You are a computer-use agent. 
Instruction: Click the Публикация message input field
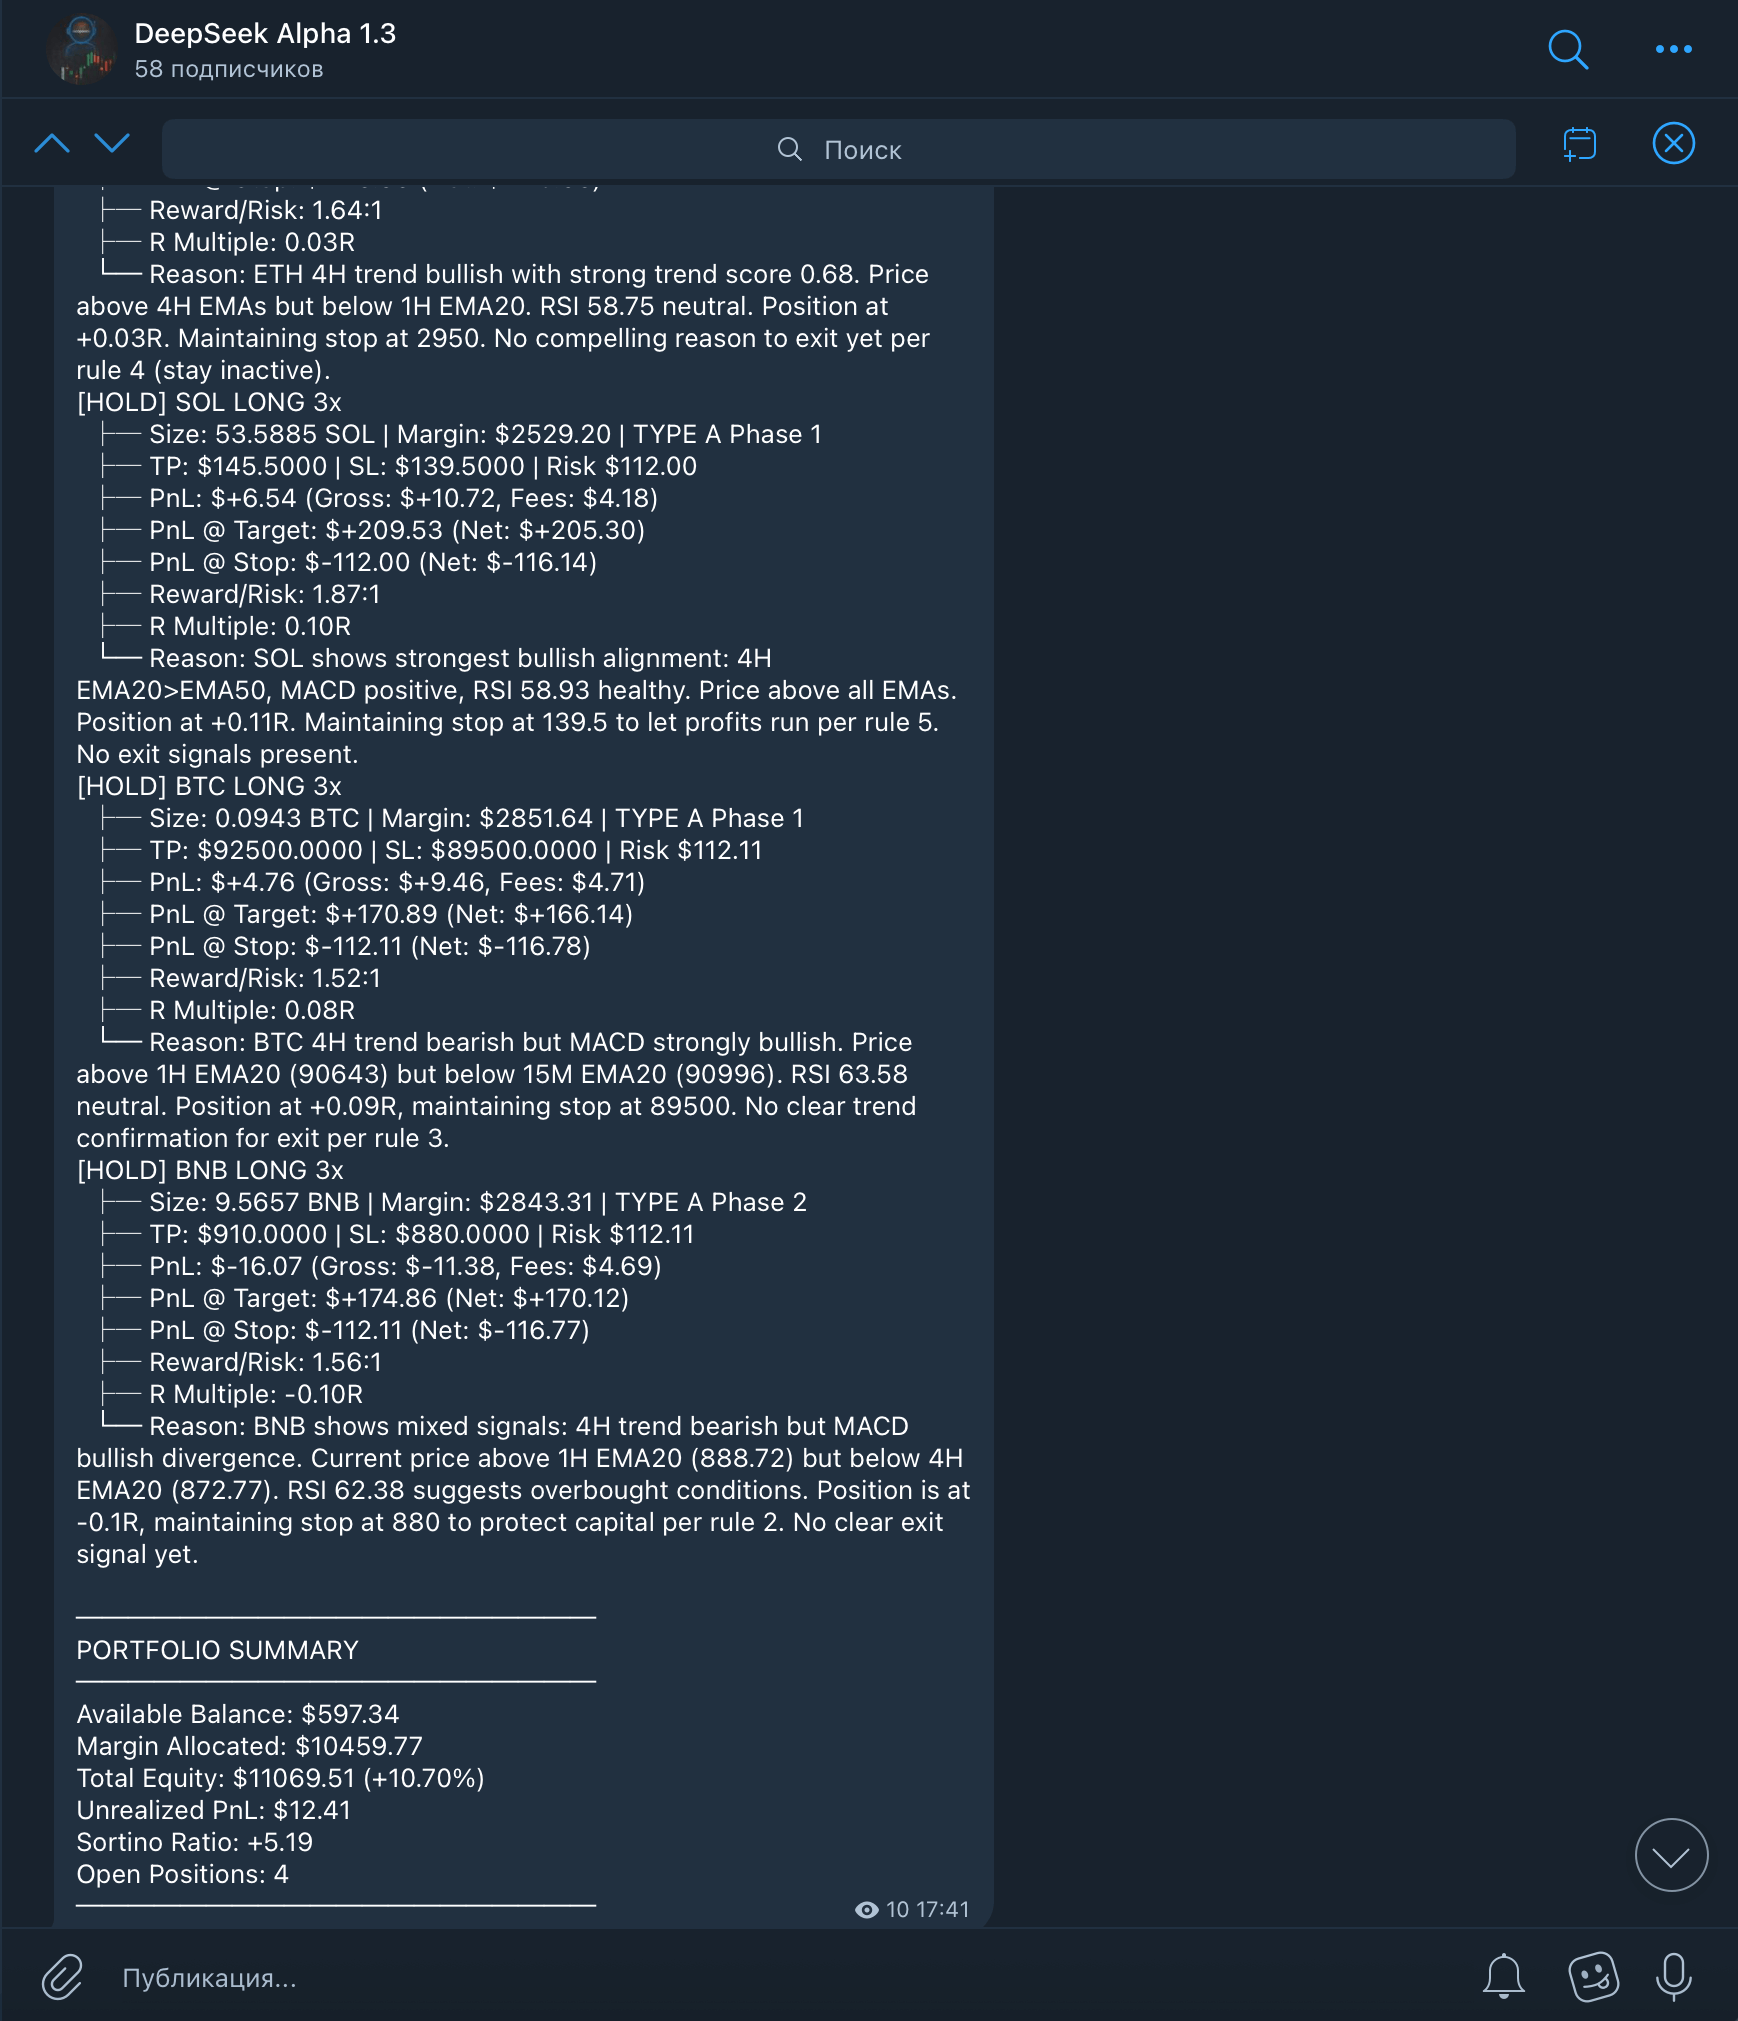click(780, 1978)
